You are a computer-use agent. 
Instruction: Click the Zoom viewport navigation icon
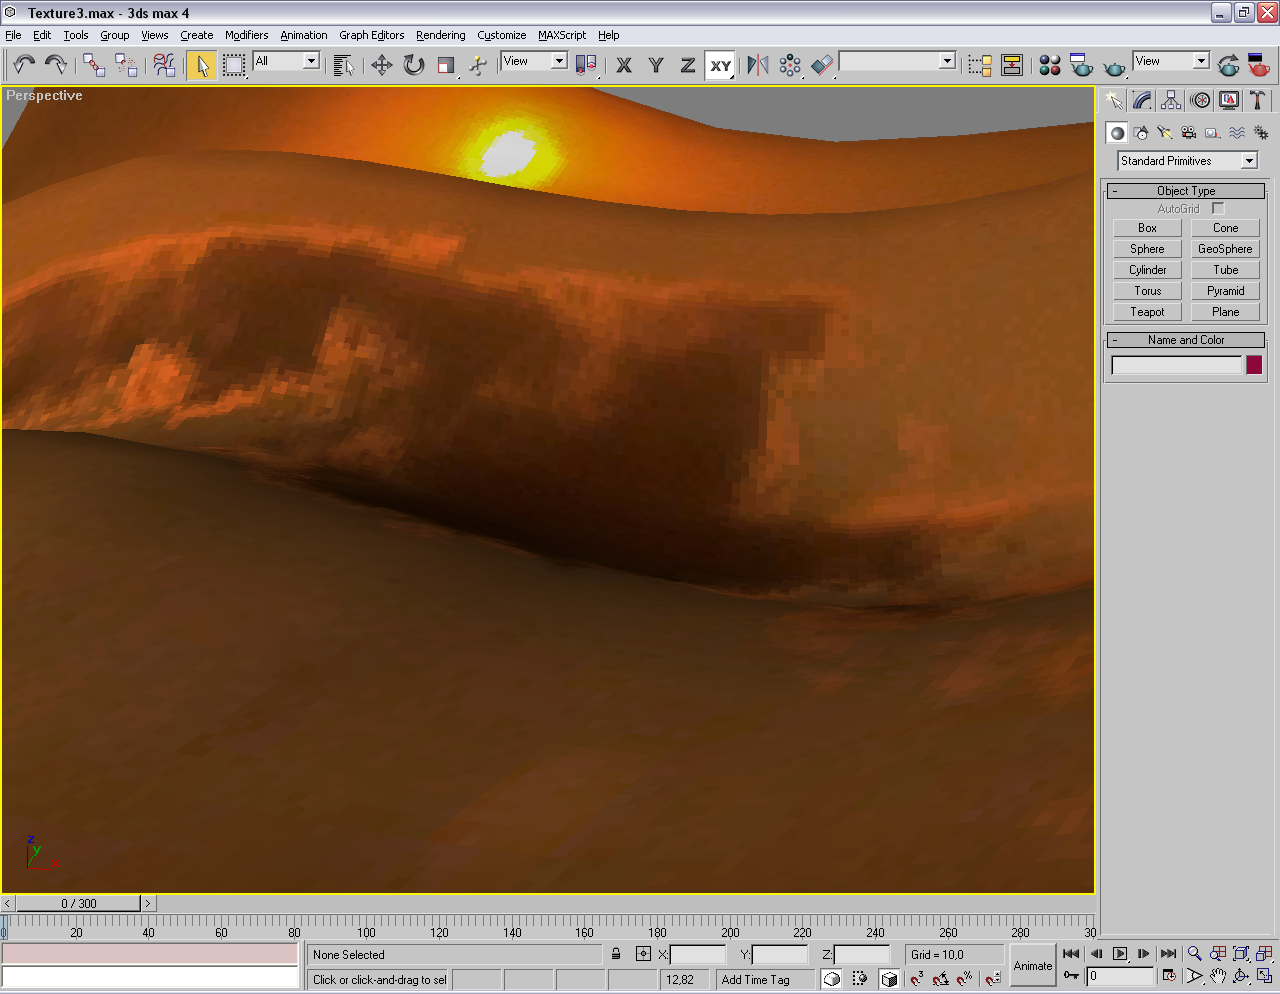point(1194,954)
